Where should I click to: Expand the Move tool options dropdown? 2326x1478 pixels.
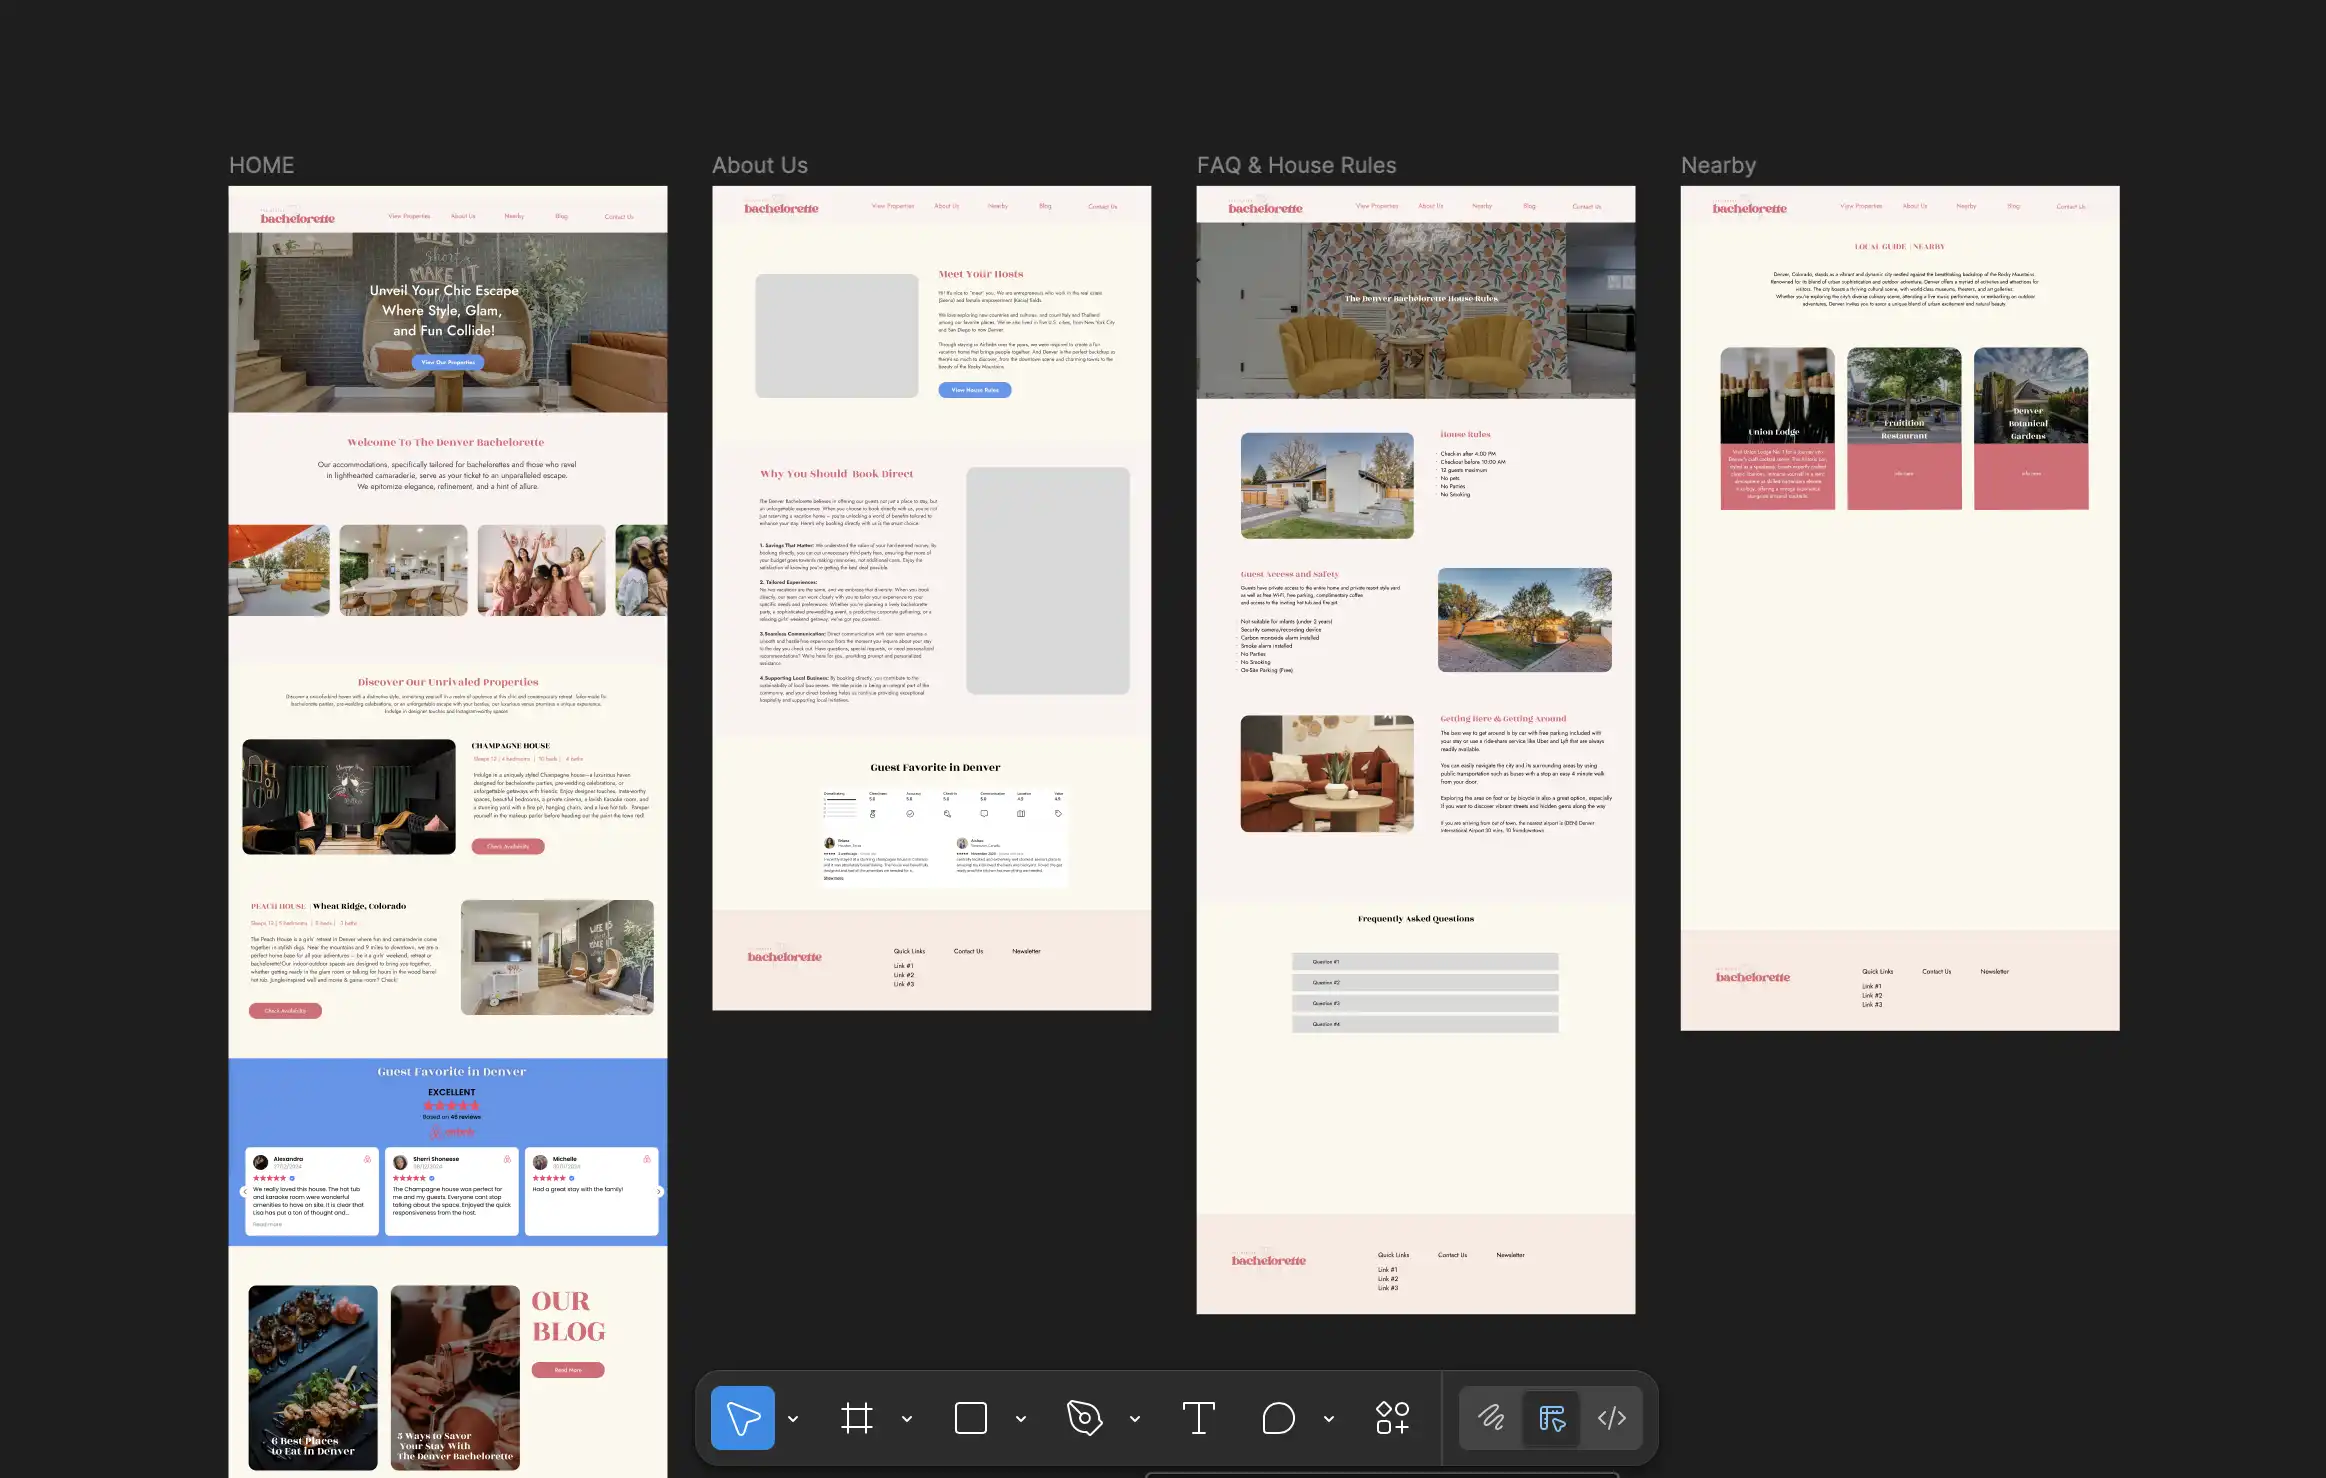pos(793,1419)
